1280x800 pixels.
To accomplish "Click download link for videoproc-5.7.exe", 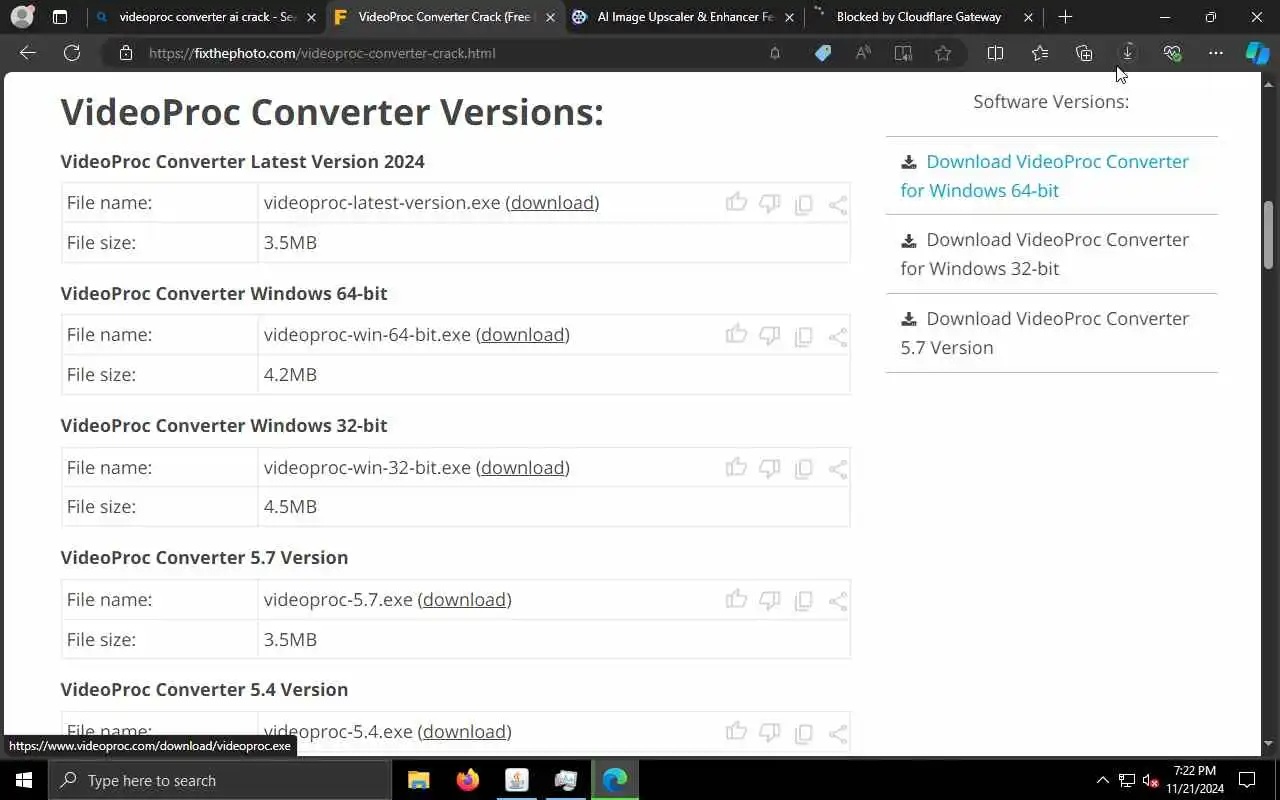I will 464,599.
